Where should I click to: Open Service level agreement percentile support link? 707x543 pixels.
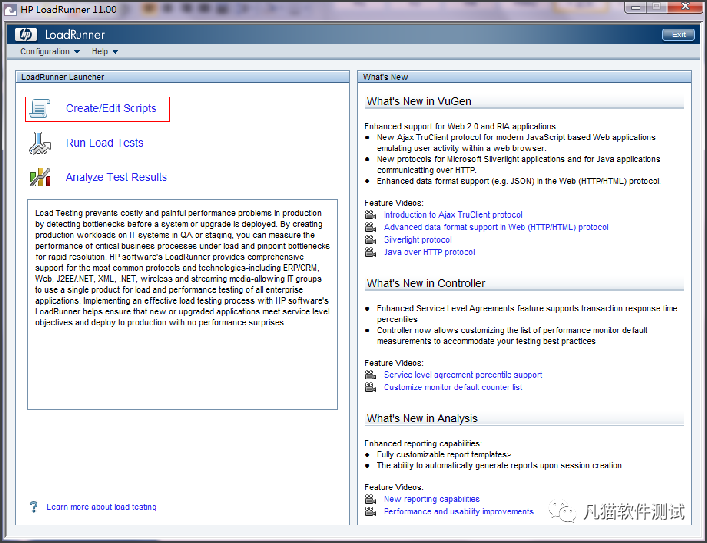click(463, 374)
